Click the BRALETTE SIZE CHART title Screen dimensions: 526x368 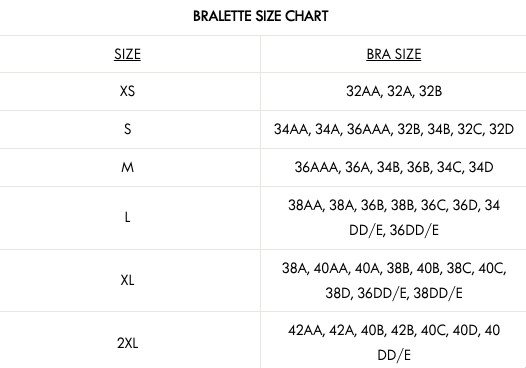pyautogui.click(x=261, y=16)
